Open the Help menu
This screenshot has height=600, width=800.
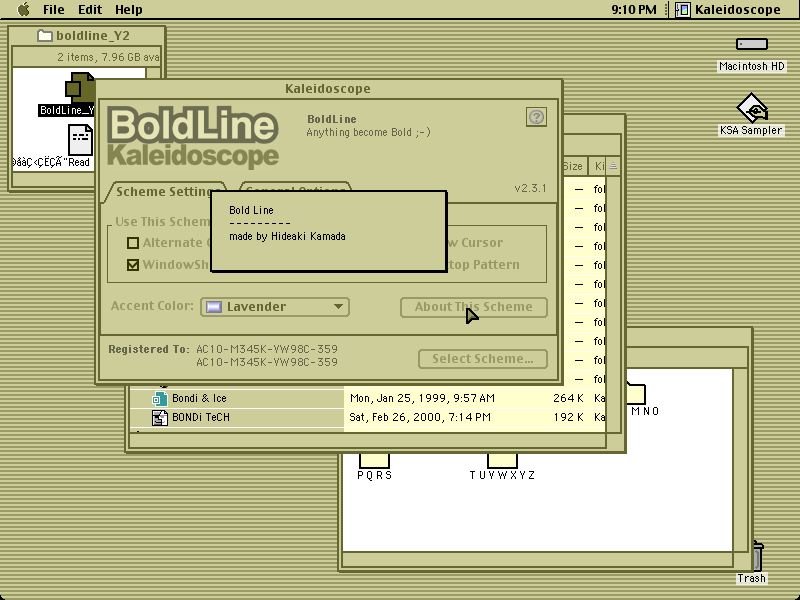point(129,9)
